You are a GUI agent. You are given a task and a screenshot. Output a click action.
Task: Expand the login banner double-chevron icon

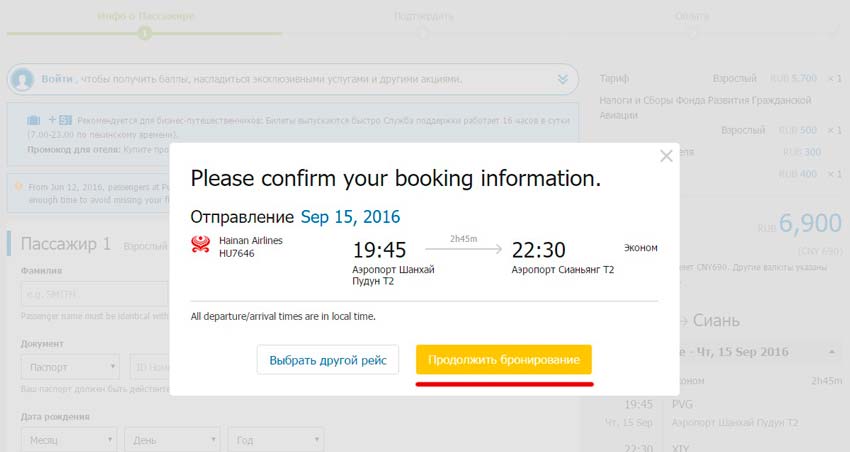[563, 79]
